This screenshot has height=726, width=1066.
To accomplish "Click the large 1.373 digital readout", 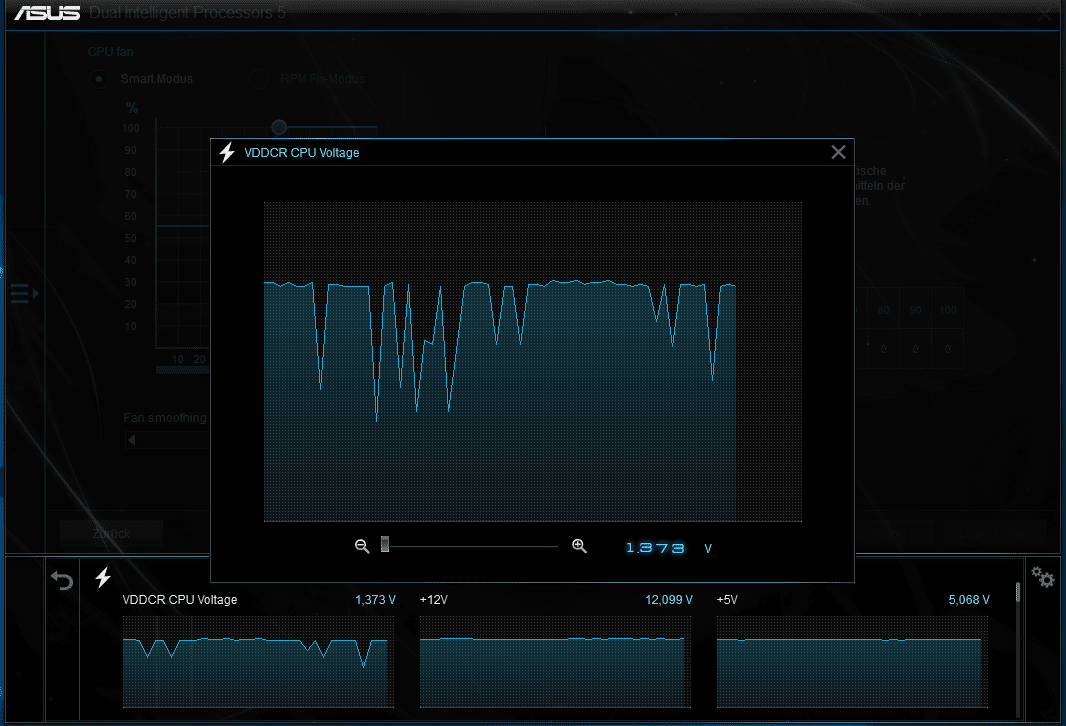I will point(655,548).
